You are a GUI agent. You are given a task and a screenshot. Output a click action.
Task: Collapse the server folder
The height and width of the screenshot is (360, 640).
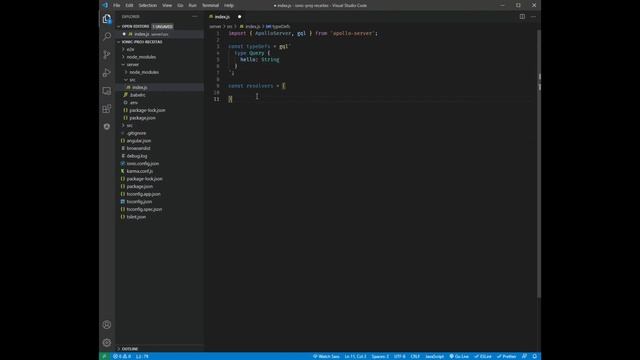click(133, 64)
